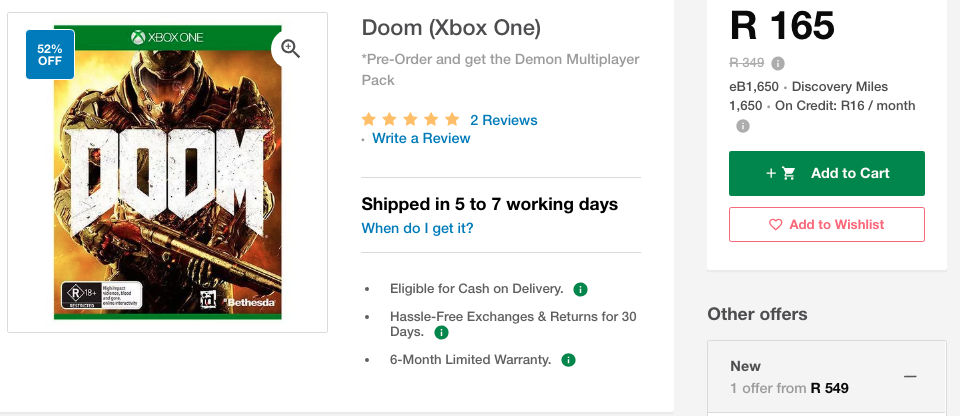Click the R 165 current price
Image resolution: width=960 pixels, height=416 pixels.
pyautogui.click(x=782, y=27)
